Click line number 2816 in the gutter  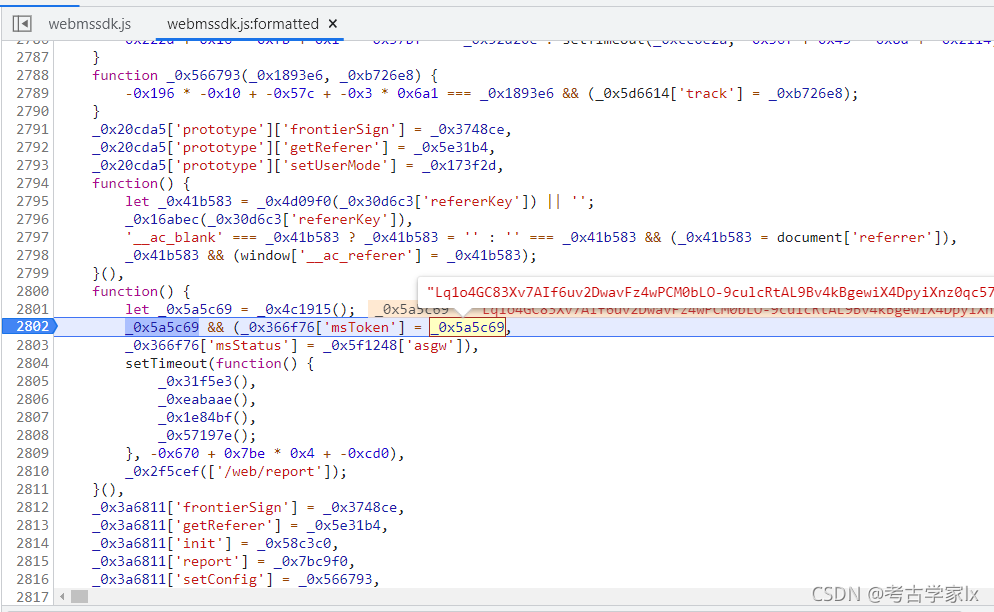coord(32,579)
